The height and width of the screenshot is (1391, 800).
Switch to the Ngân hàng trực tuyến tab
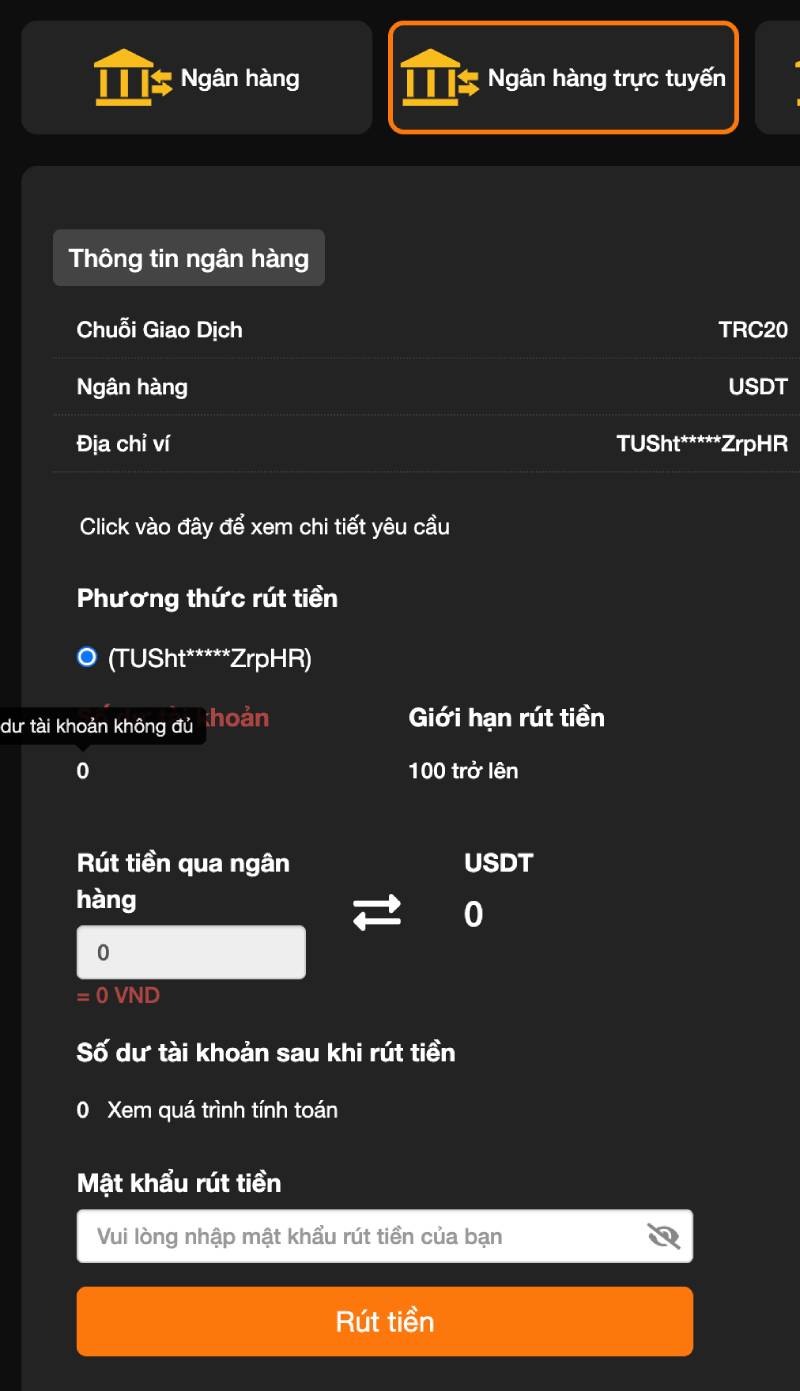click(562, 77)
